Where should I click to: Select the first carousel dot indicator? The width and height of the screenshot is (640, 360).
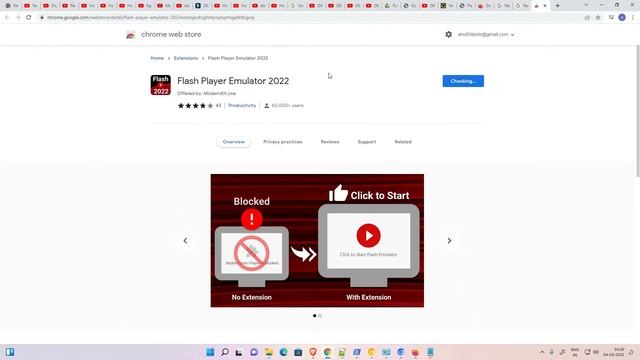coord(314,316)
